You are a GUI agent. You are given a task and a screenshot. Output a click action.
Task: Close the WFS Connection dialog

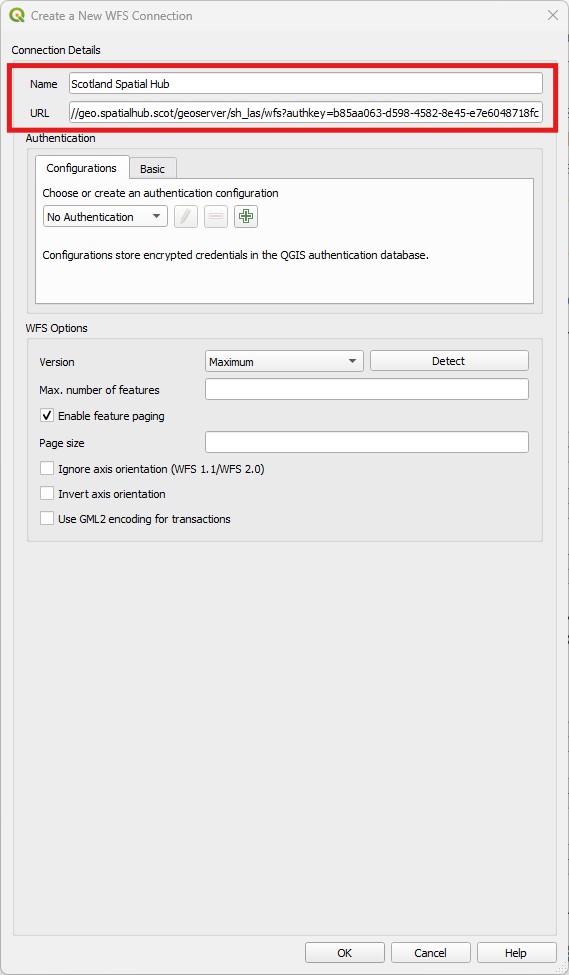click(x=552, y=16)
